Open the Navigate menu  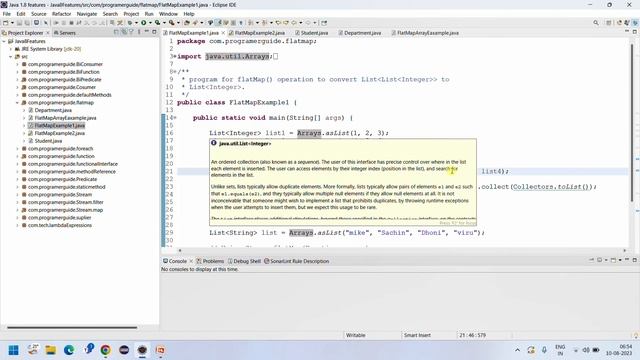point(87,14)
